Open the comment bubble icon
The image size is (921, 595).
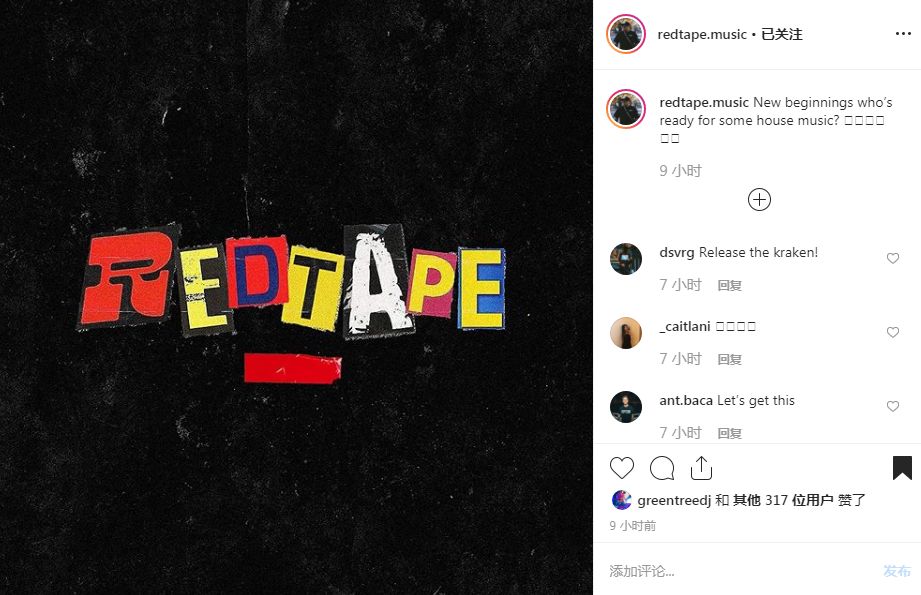click(662, 468)
